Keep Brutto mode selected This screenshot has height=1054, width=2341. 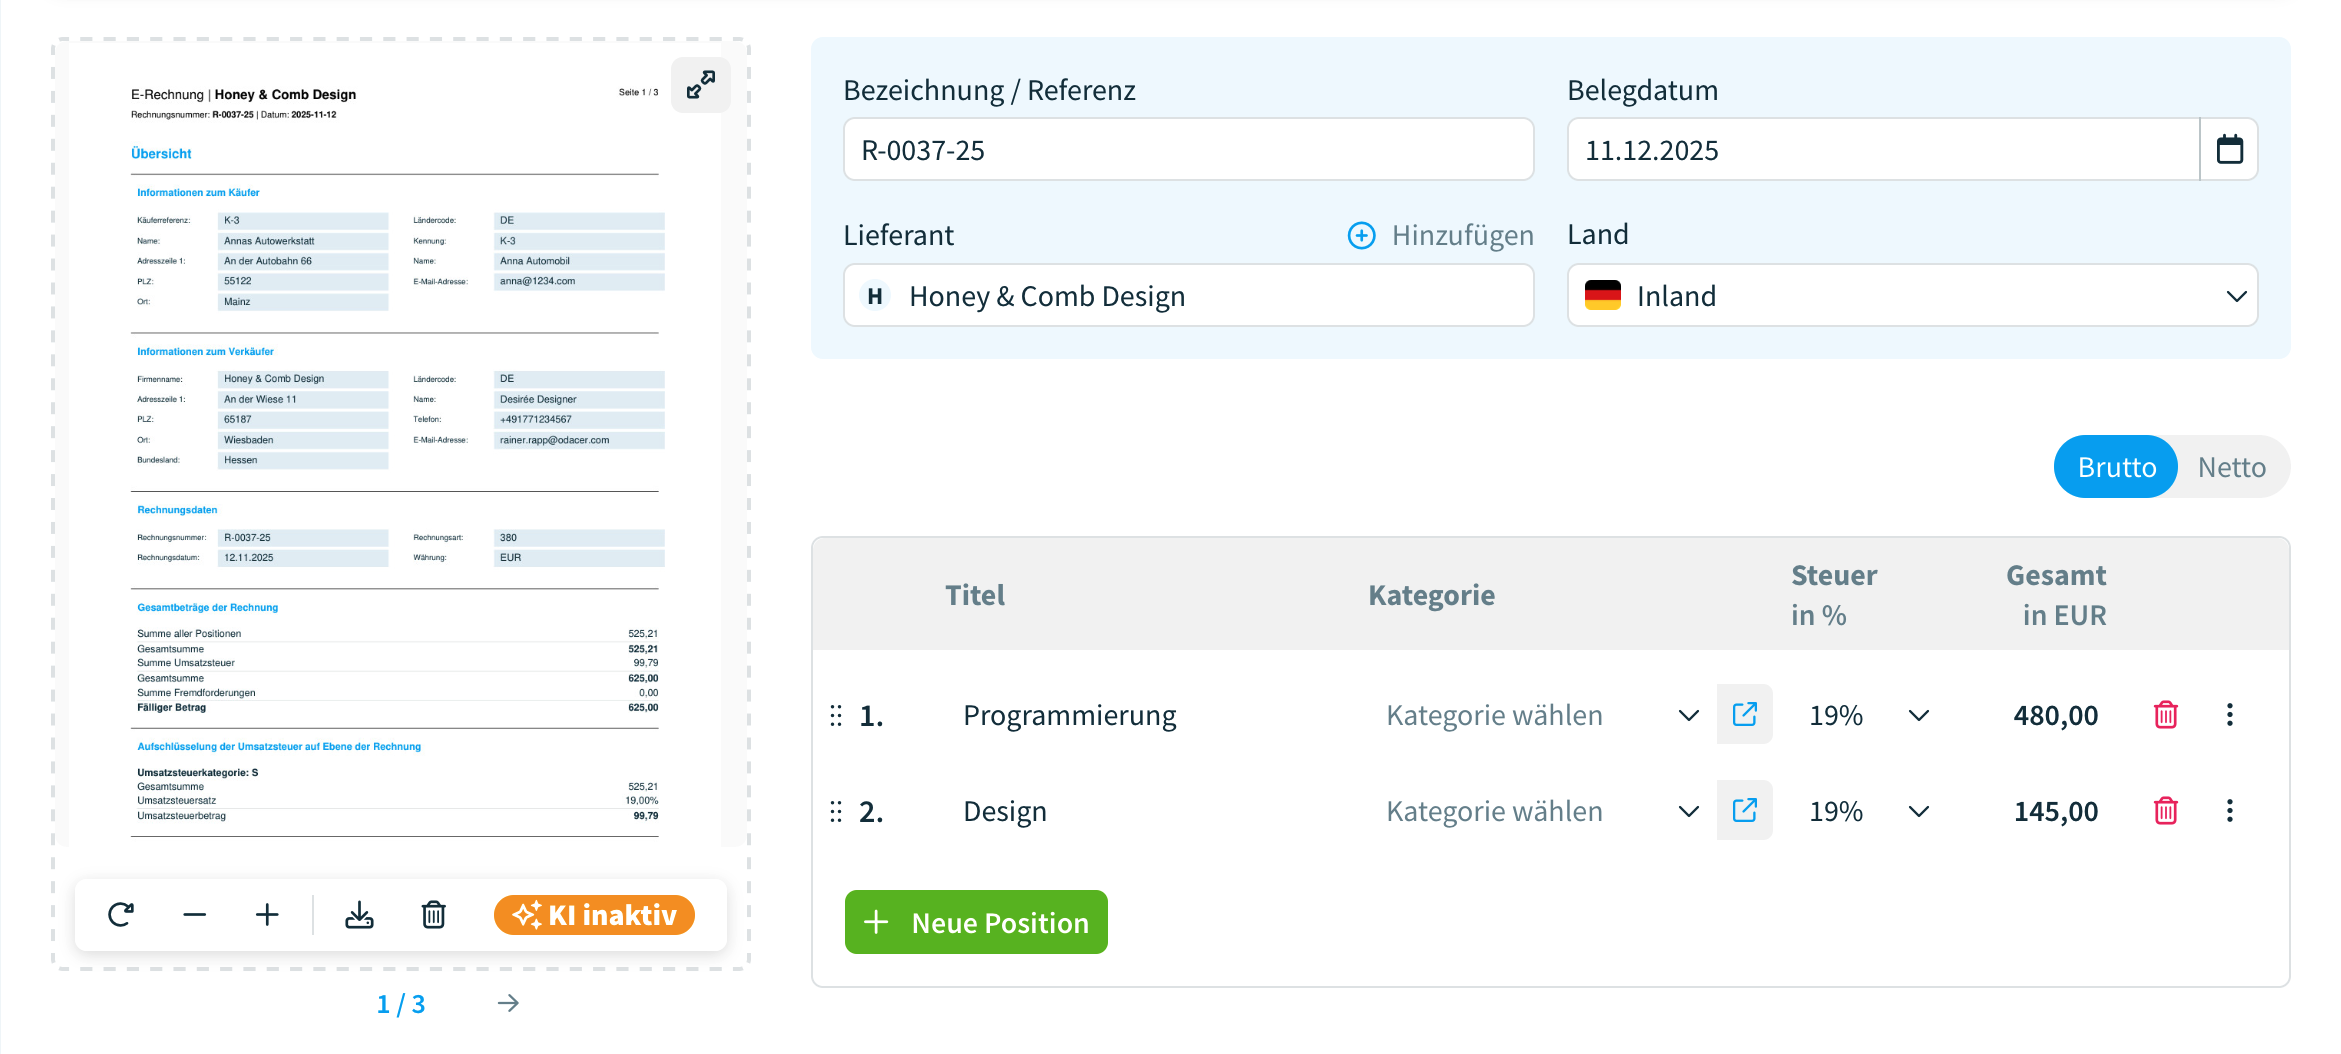[x=2115, y=466]
